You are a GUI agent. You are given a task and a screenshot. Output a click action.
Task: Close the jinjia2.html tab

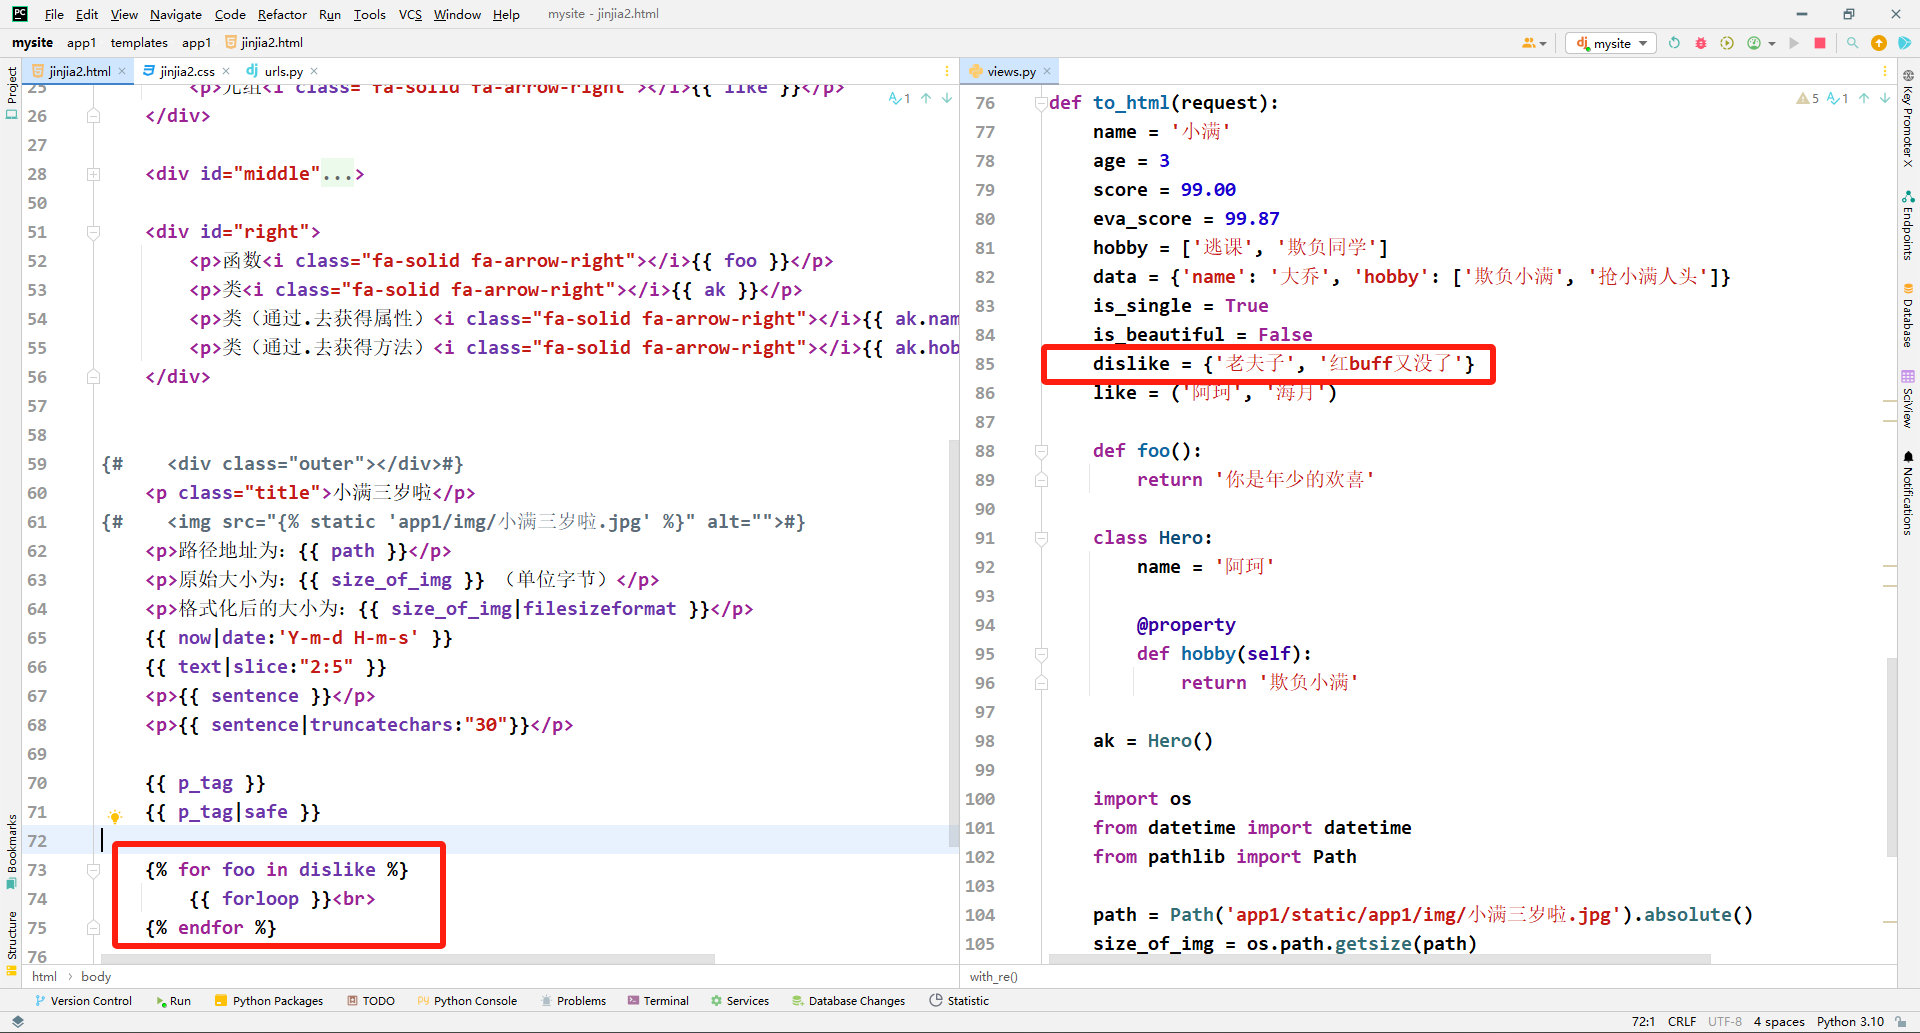click(122, 71)
